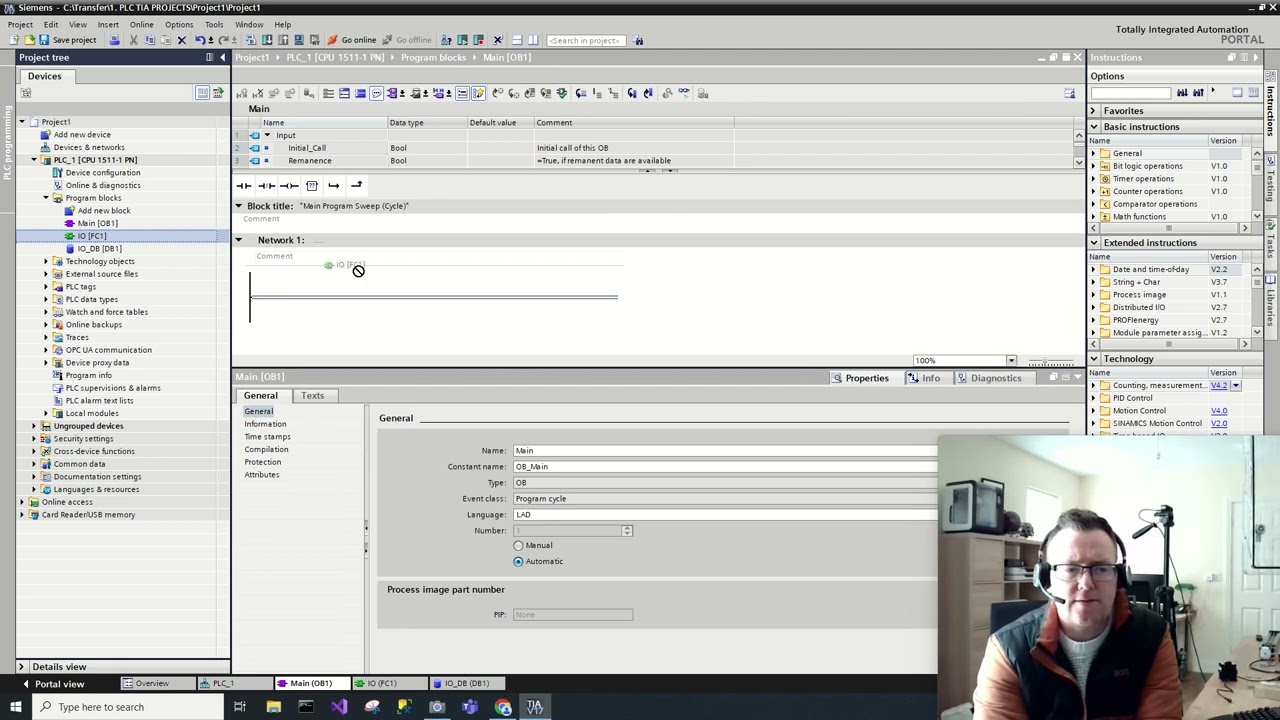Screen dimensions: 1280x720
Task: Click the search binoculars icon beside project search
Action: click(638, 40)
